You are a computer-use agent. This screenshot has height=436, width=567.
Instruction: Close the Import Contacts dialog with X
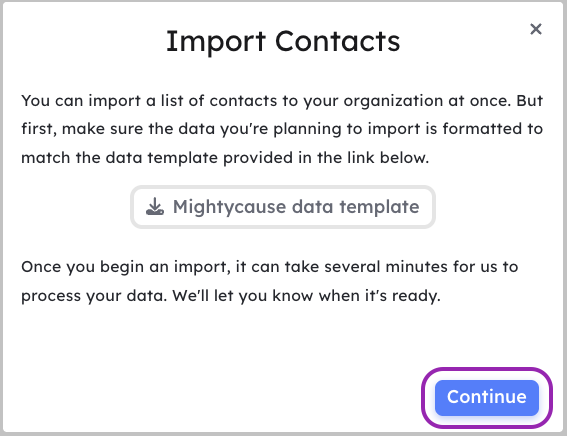(536, 29)
